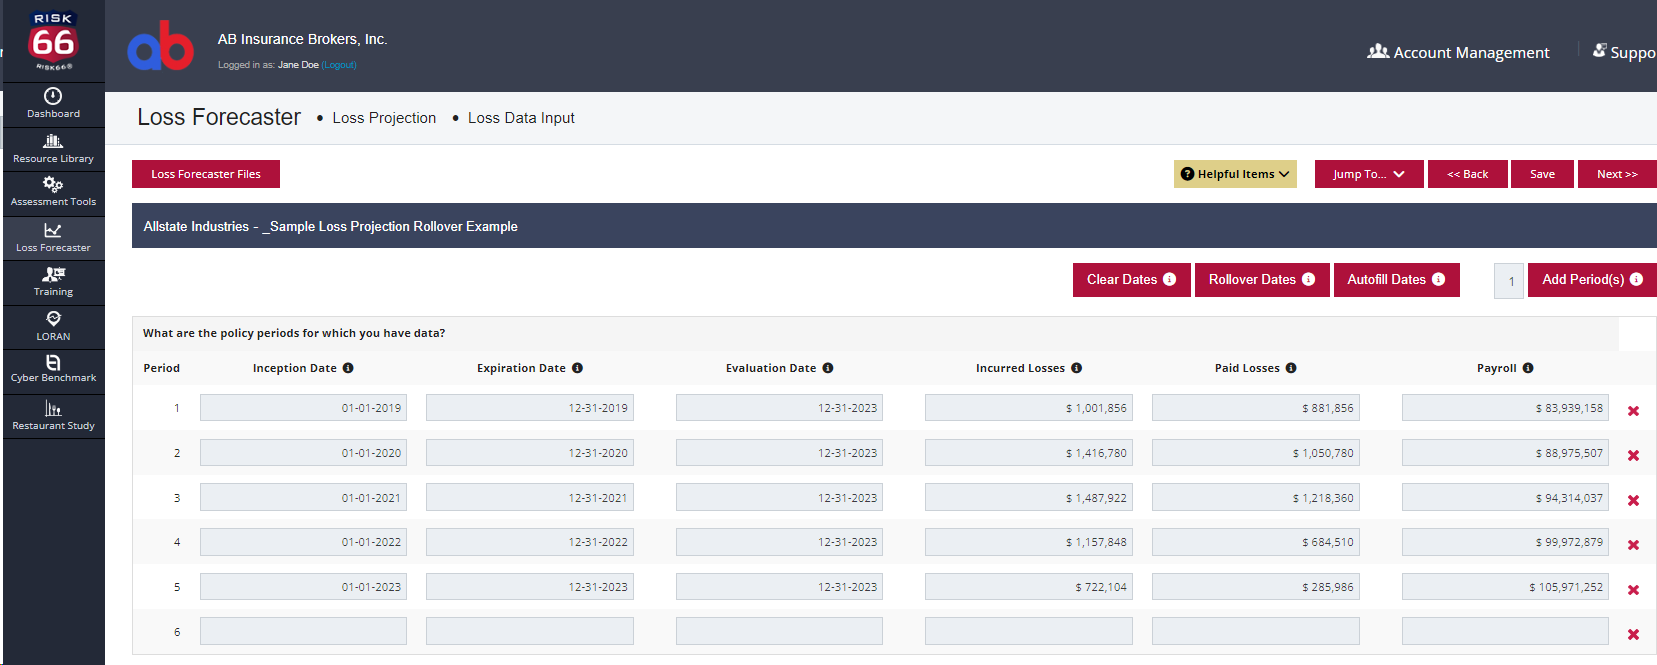Click the number of periods input field
Screen dimensions: 1657x665
(1509, 281)
